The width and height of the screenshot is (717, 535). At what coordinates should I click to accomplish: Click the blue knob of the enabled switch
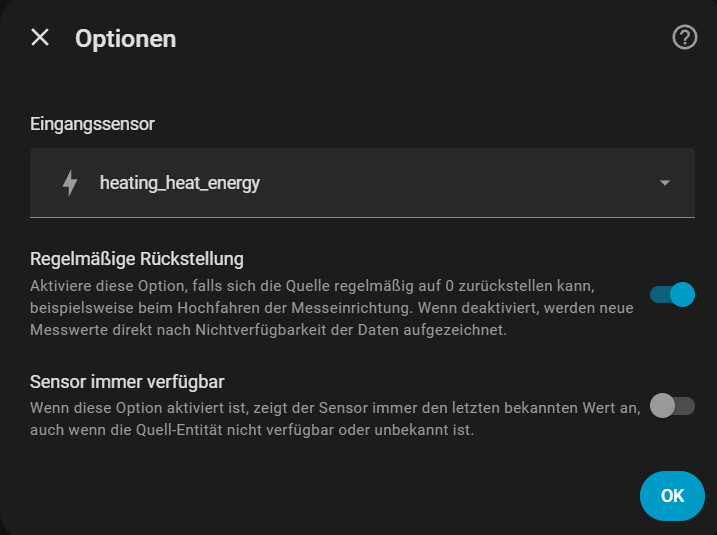click(x=682, y=294)
